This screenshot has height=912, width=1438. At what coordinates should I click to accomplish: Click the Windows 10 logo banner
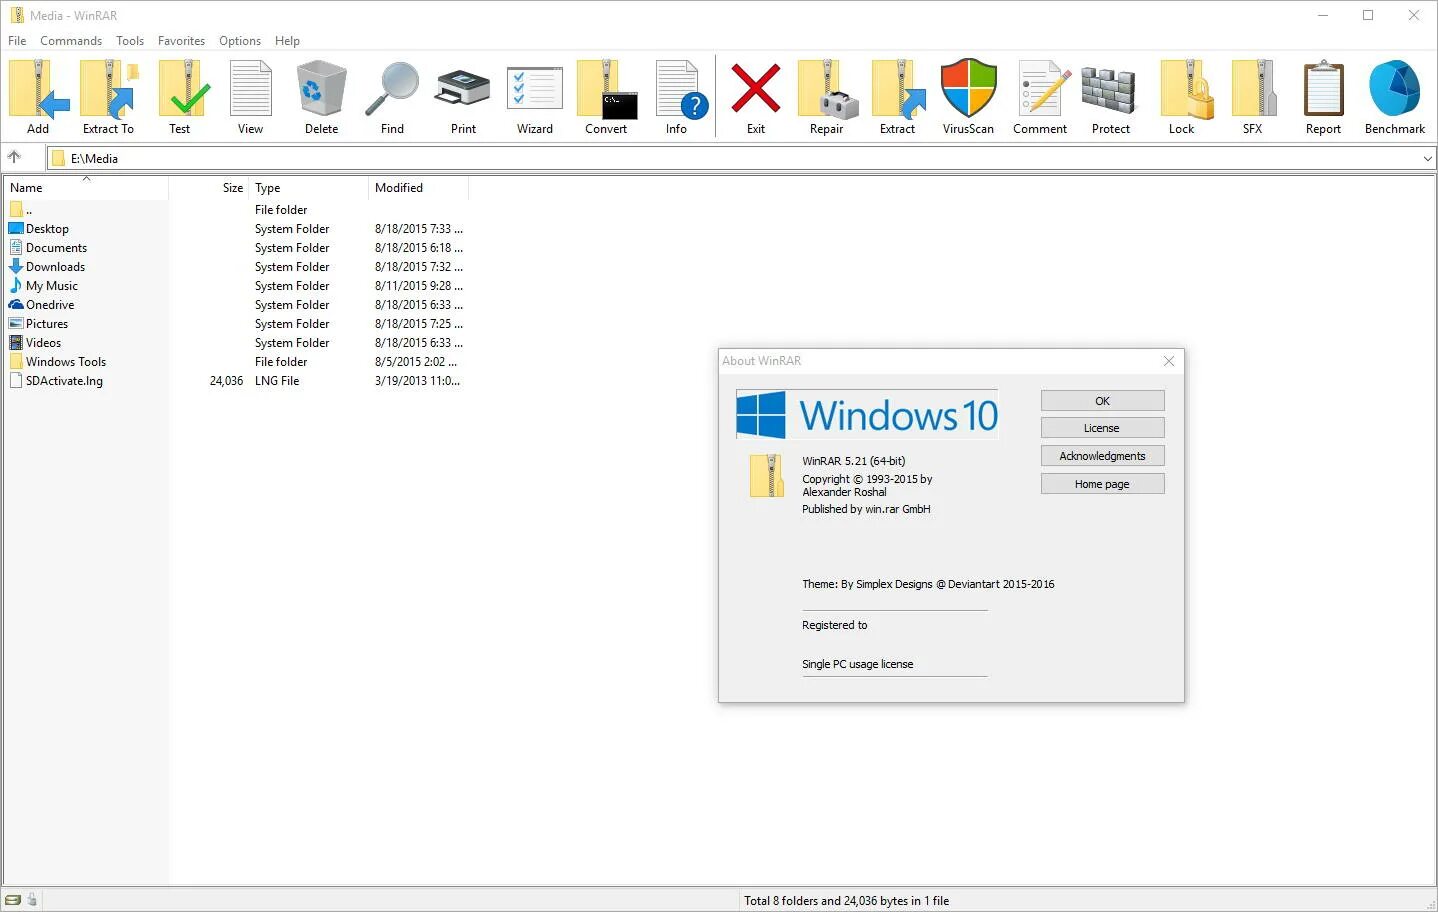867,414
